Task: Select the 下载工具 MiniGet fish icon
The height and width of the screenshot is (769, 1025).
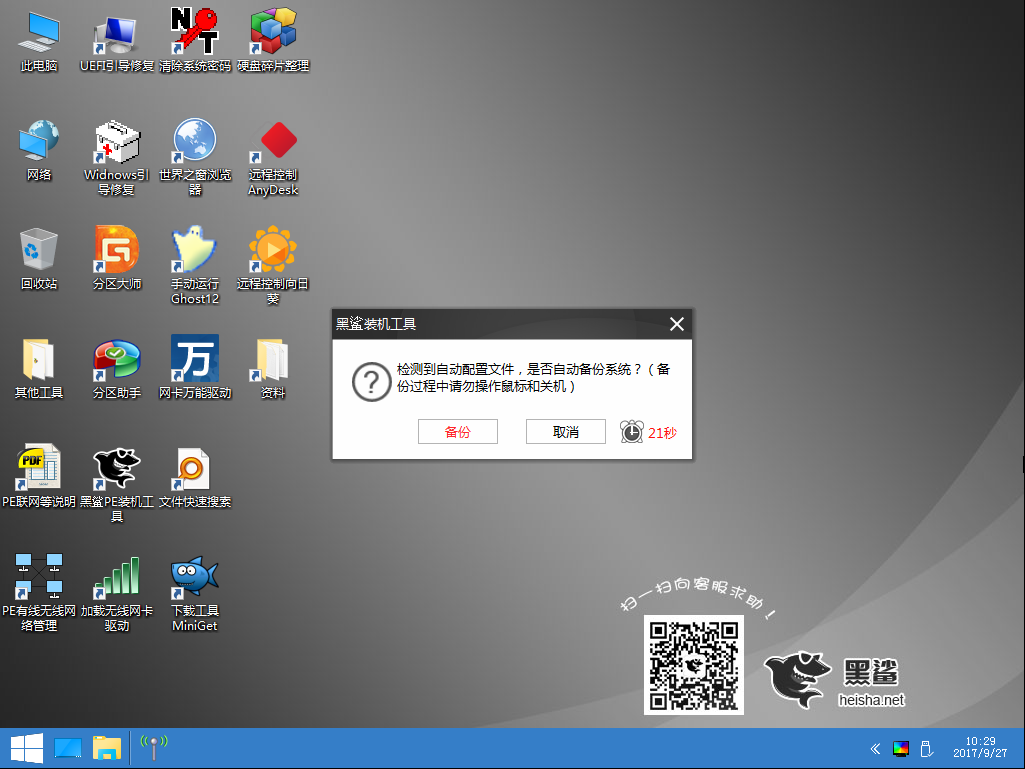Action: 195,577
